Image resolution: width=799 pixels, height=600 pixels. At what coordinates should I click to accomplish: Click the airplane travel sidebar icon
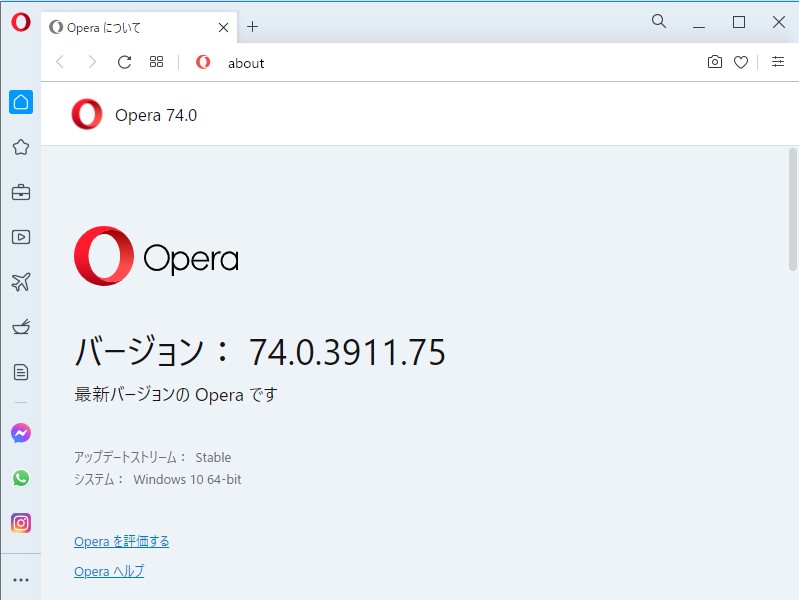(21, 282)
